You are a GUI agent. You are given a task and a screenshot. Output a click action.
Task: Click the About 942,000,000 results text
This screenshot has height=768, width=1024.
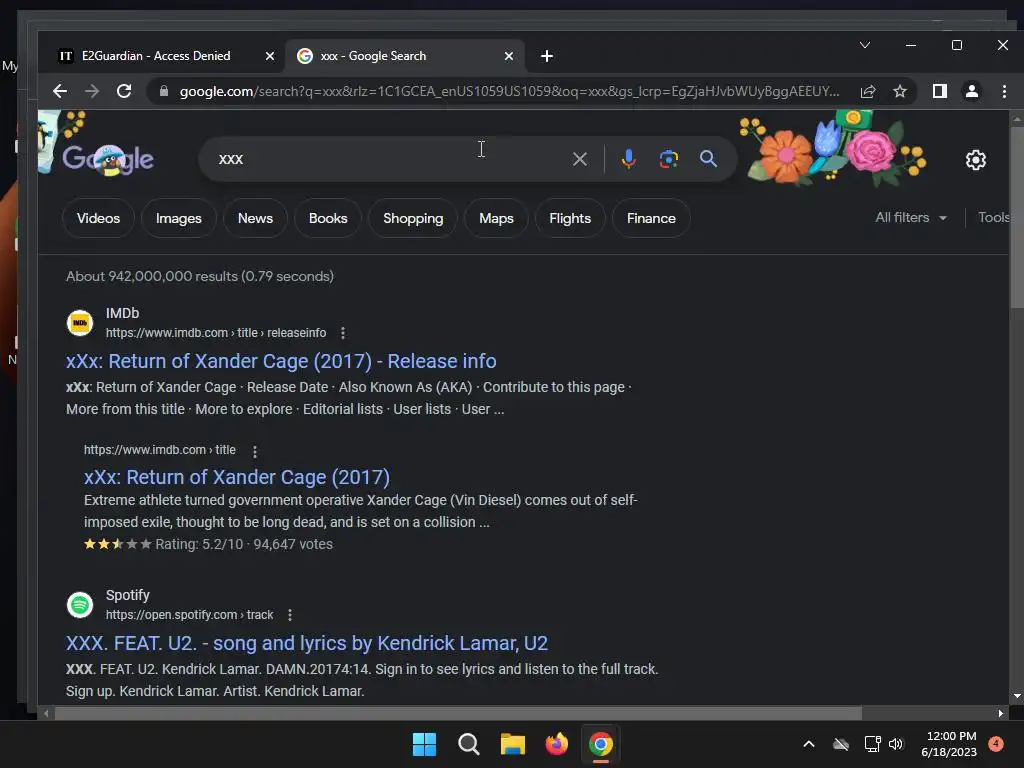tap(200, 276)
